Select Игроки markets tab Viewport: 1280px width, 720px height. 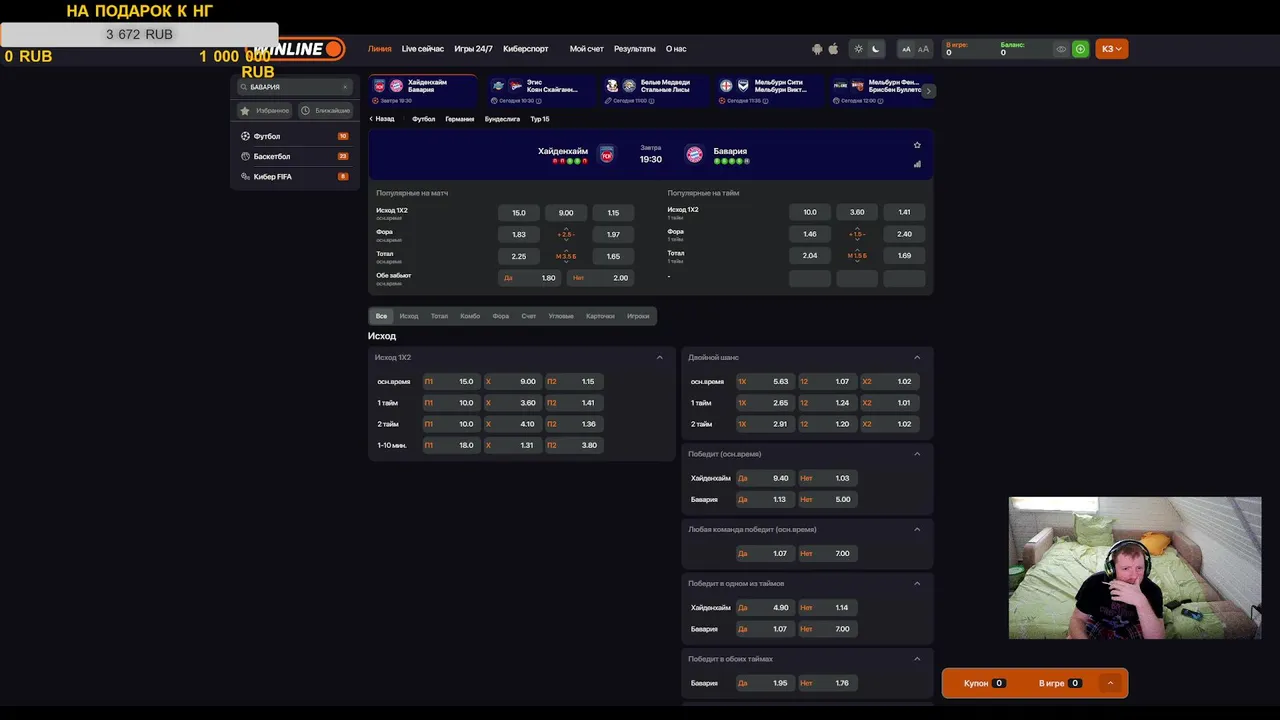coord(638,316)
